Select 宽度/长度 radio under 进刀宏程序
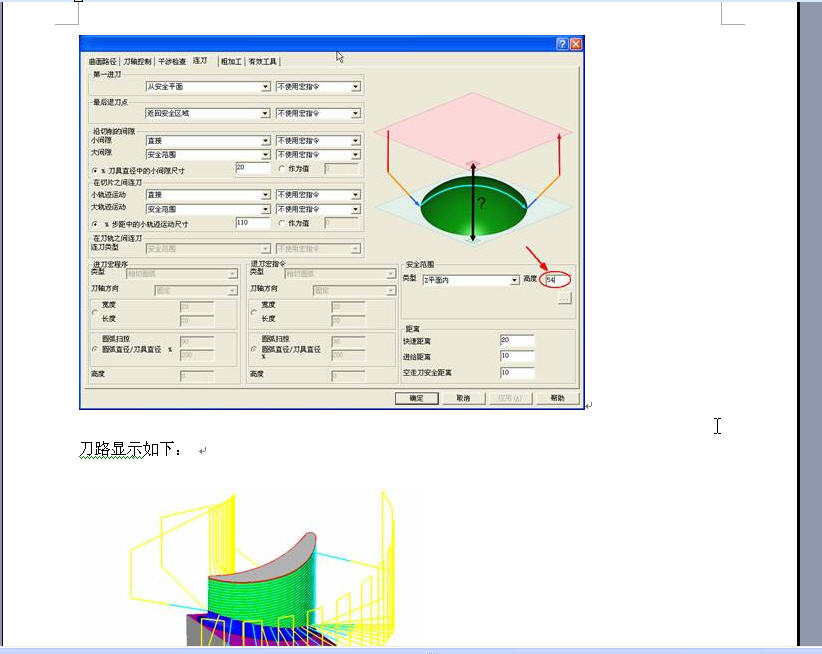This screenshot has height=654, width=822. (95, 312)
